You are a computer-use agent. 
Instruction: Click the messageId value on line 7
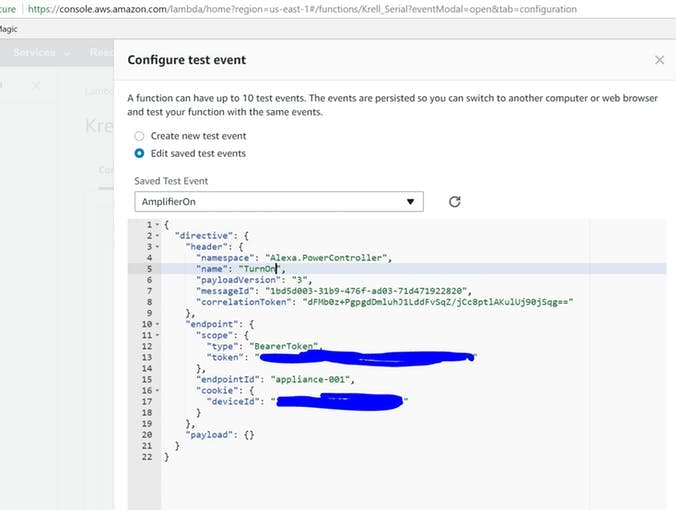(x=366, y=291)
